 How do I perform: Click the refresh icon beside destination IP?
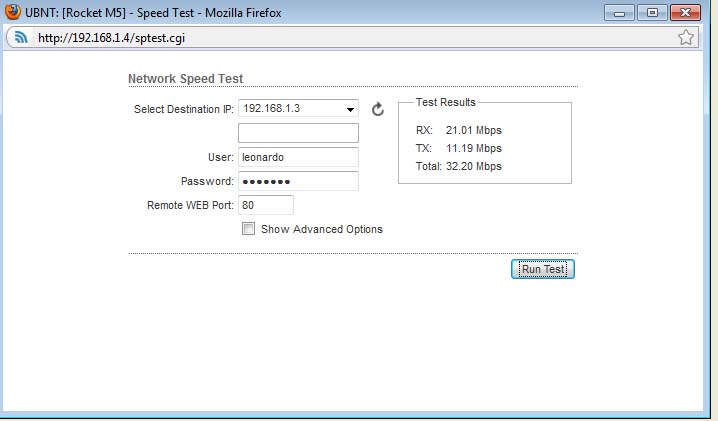378,109
